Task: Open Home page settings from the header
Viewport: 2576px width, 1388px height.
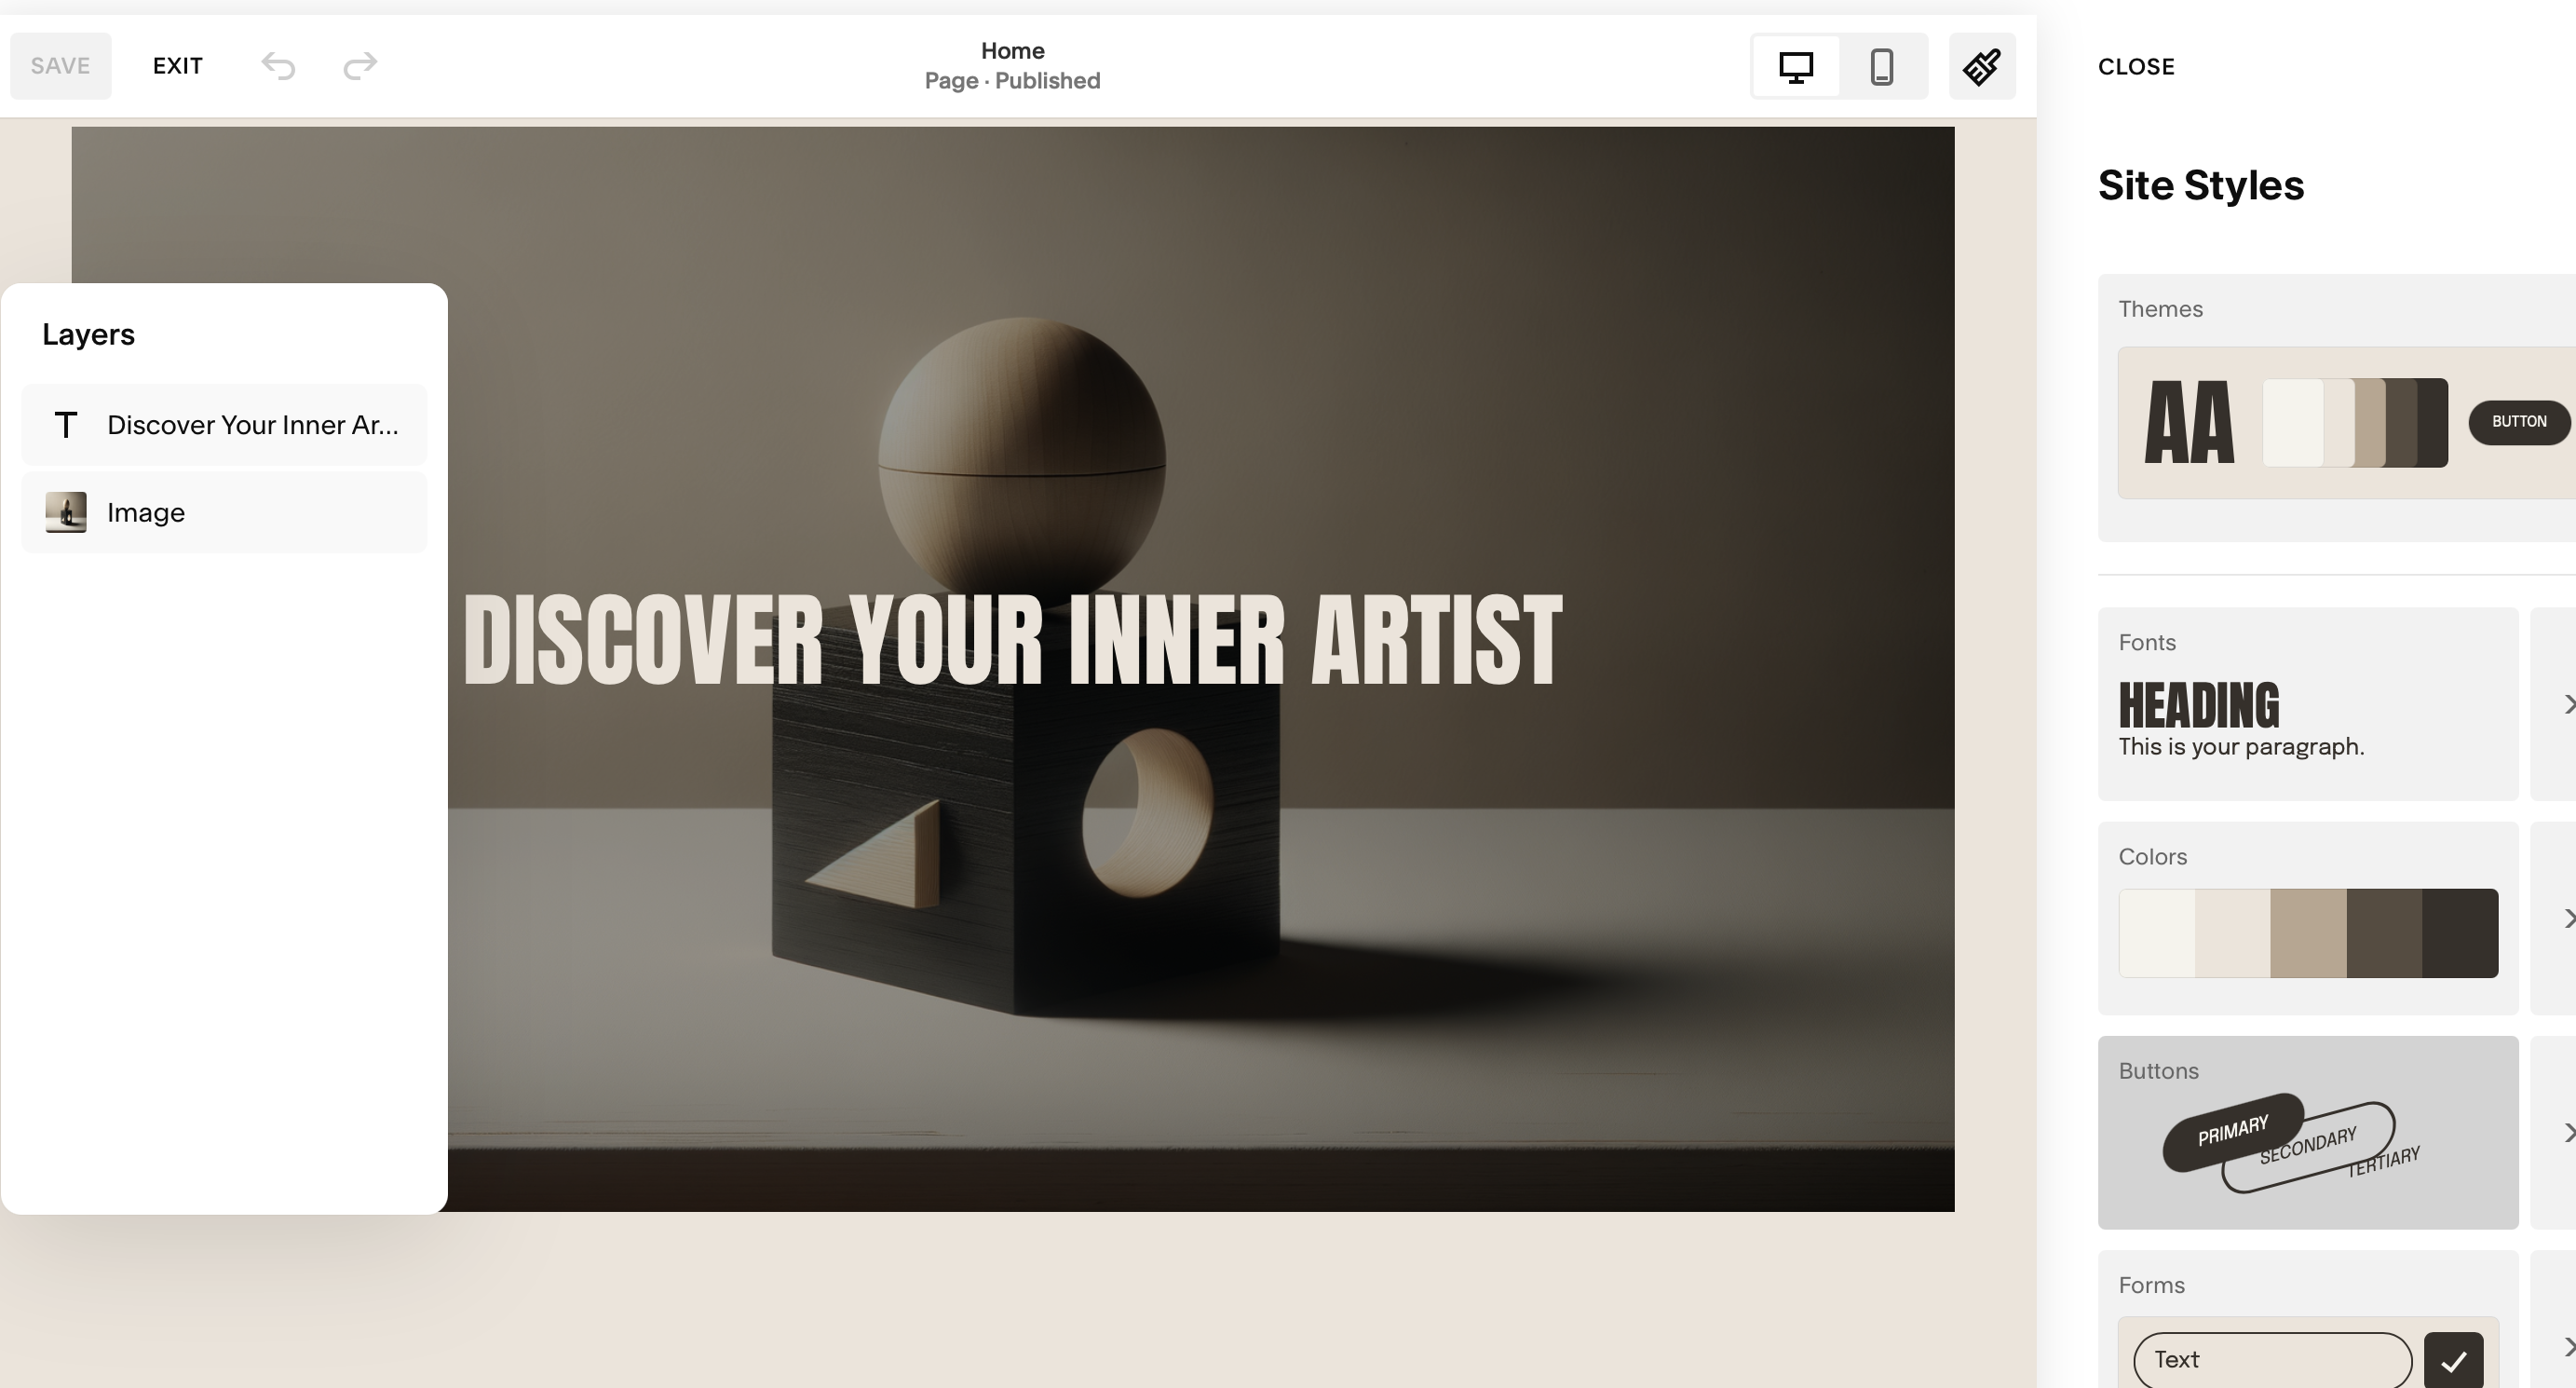Action: tap(1012, 64)
